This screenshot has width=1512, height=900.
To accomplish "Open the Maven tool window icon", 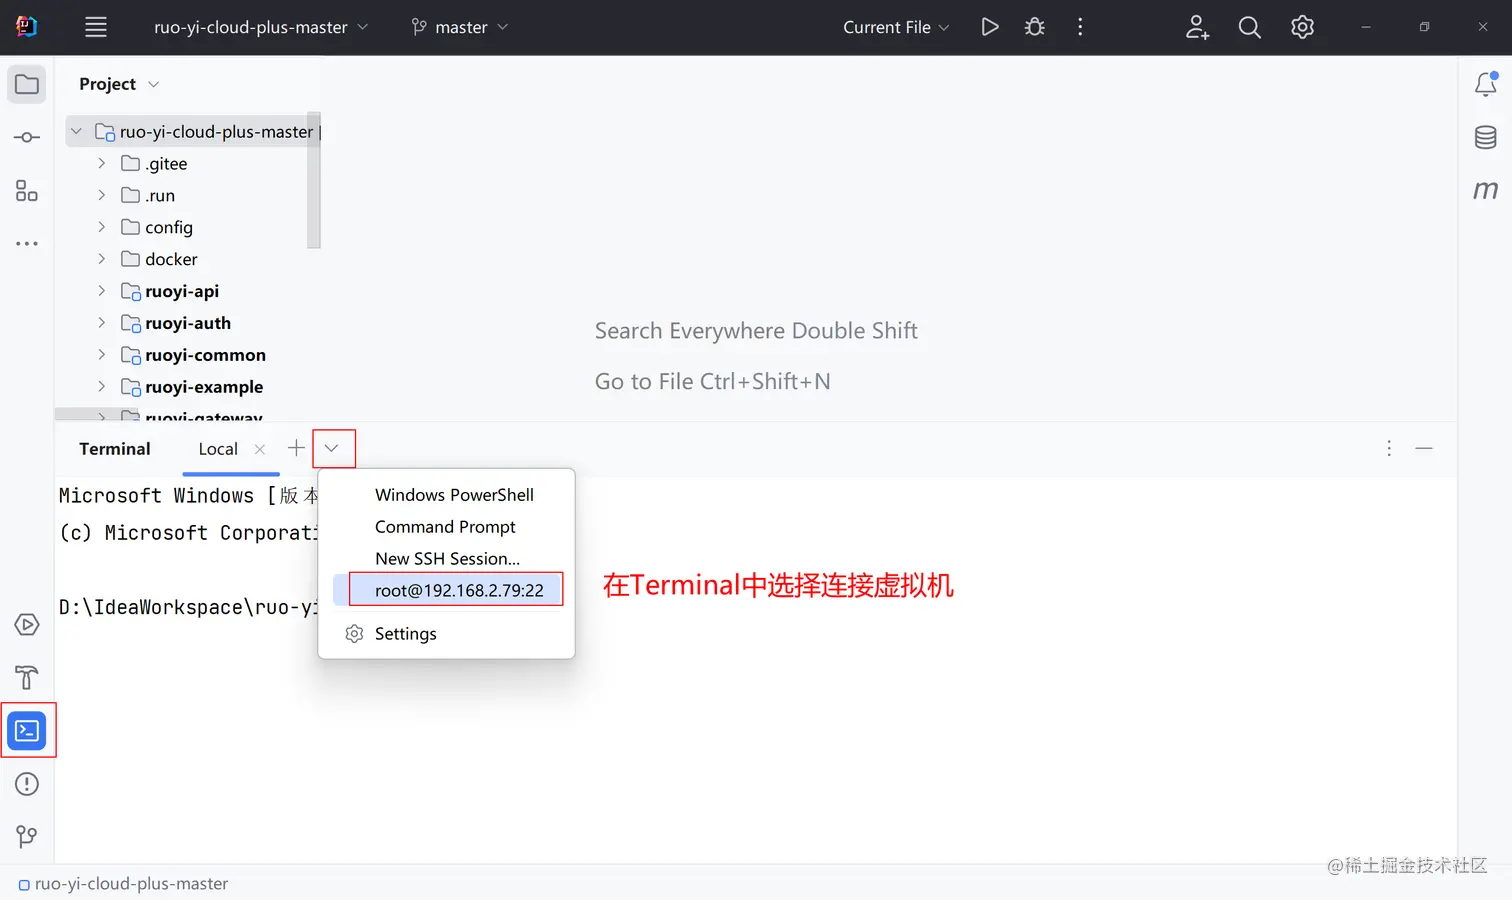I will click(1486, 190).
